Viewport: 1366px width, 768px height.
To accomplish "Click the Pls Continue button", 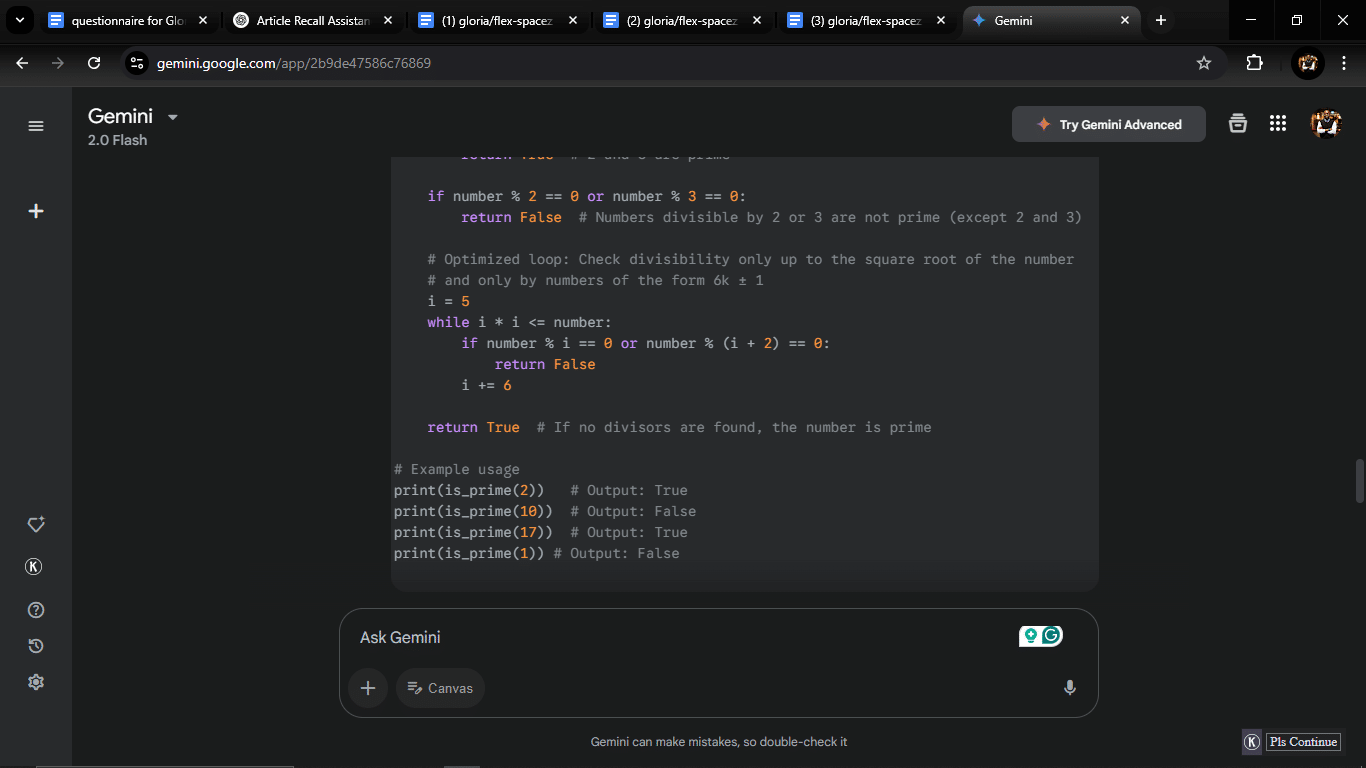I will pyautogui.click(x=1302, y=742).
